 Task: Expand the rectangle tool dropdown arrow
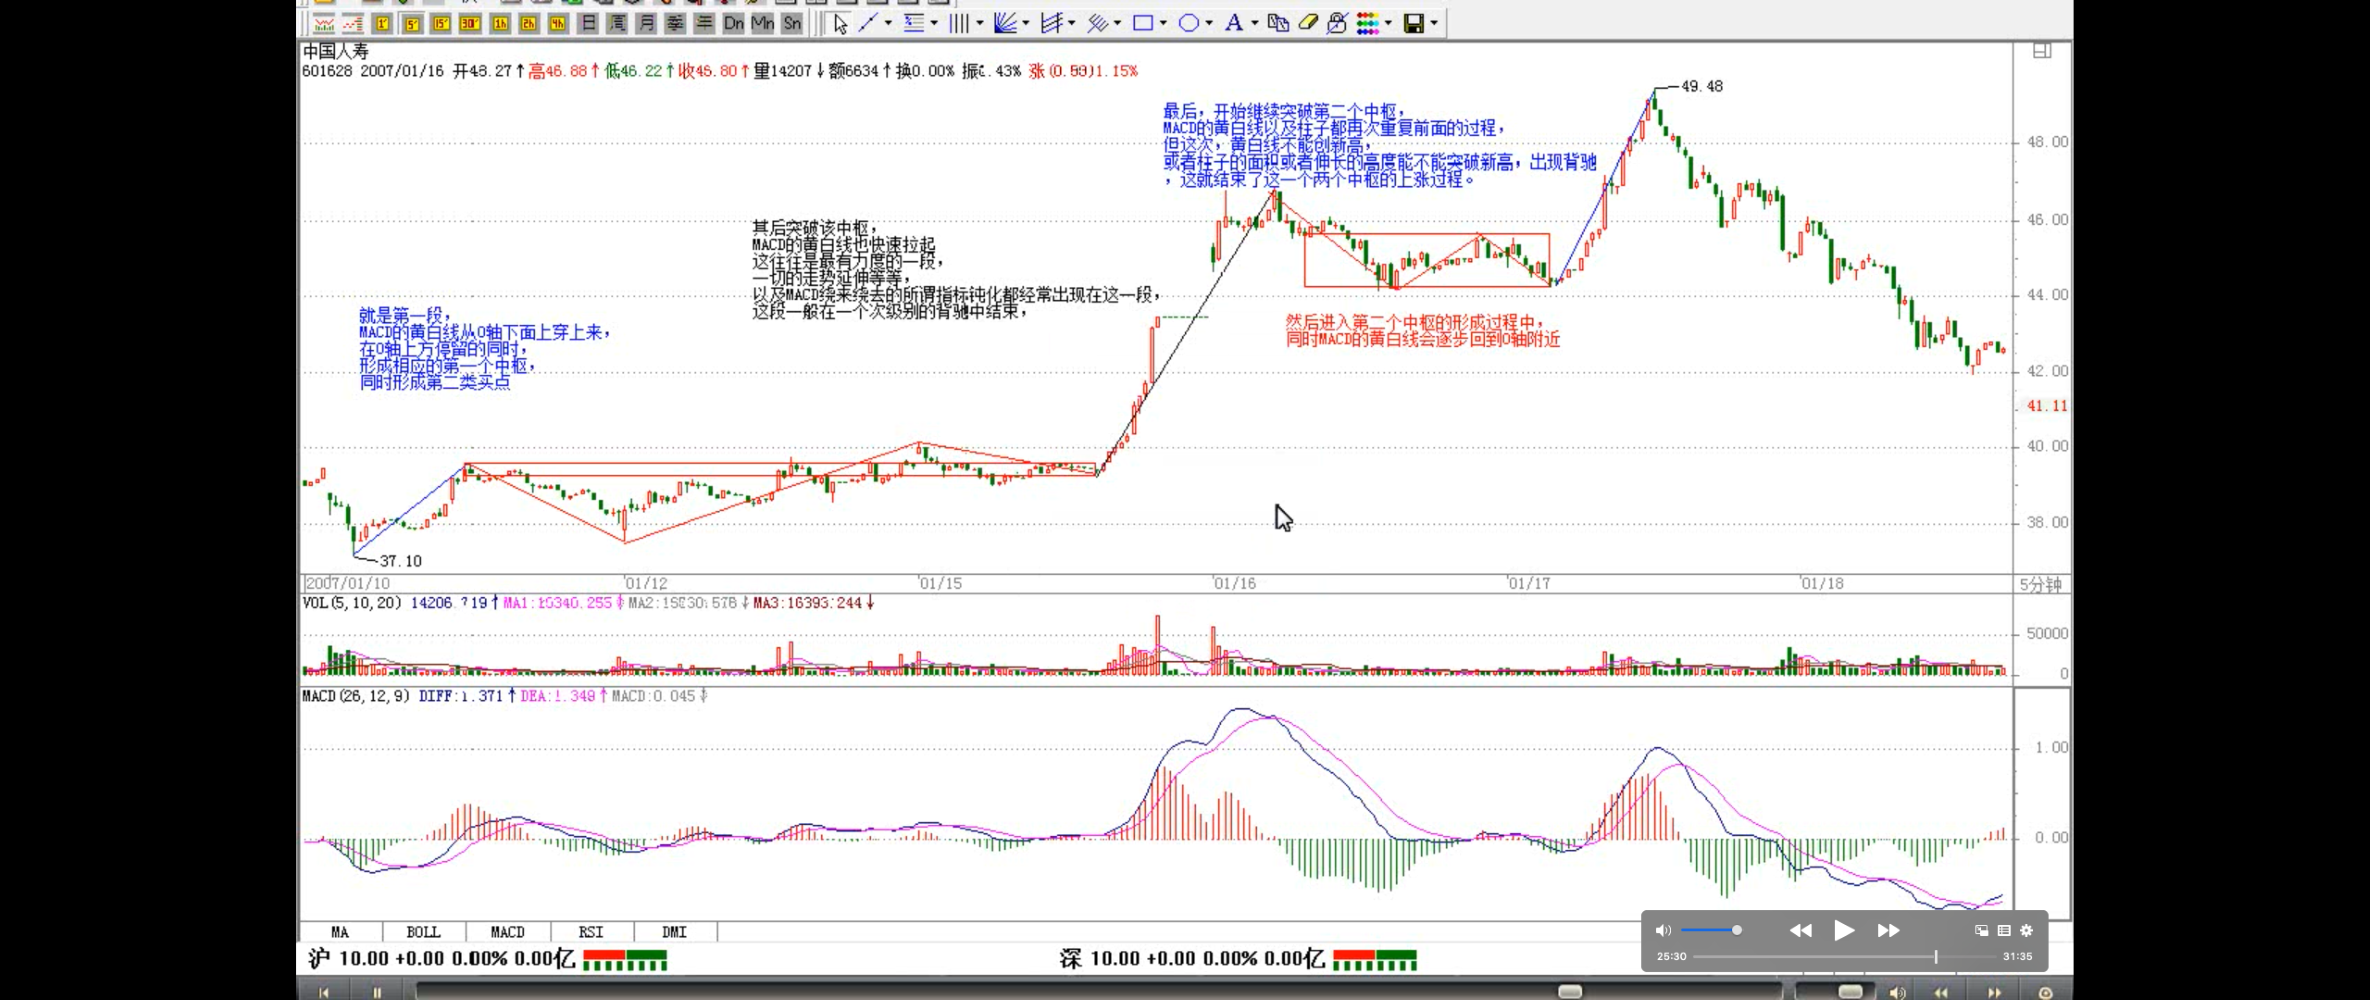point(1163,23)
